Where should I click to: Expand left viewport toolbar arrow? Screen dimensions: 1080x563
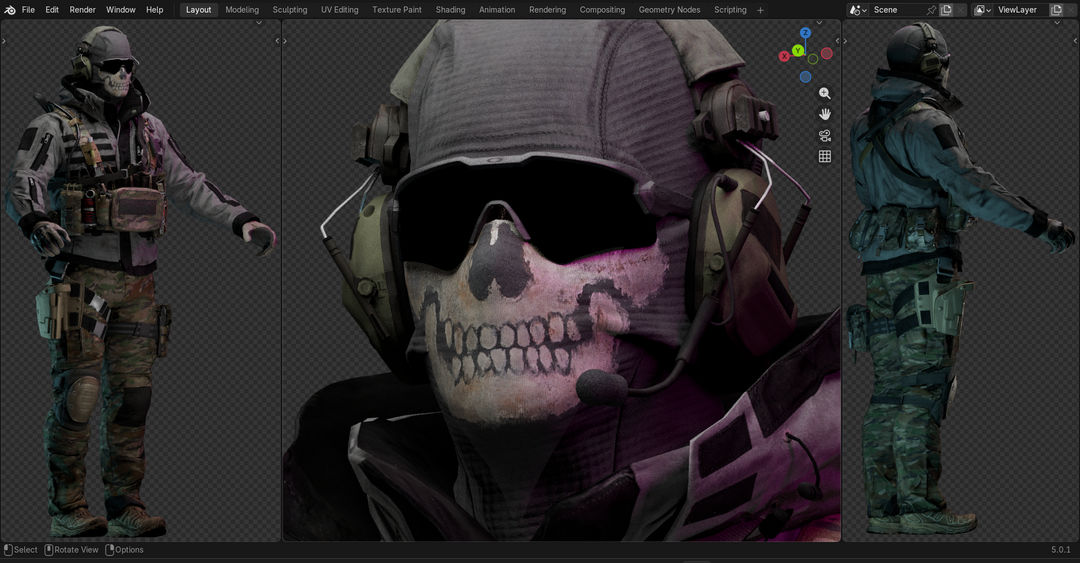pos(3,41)
